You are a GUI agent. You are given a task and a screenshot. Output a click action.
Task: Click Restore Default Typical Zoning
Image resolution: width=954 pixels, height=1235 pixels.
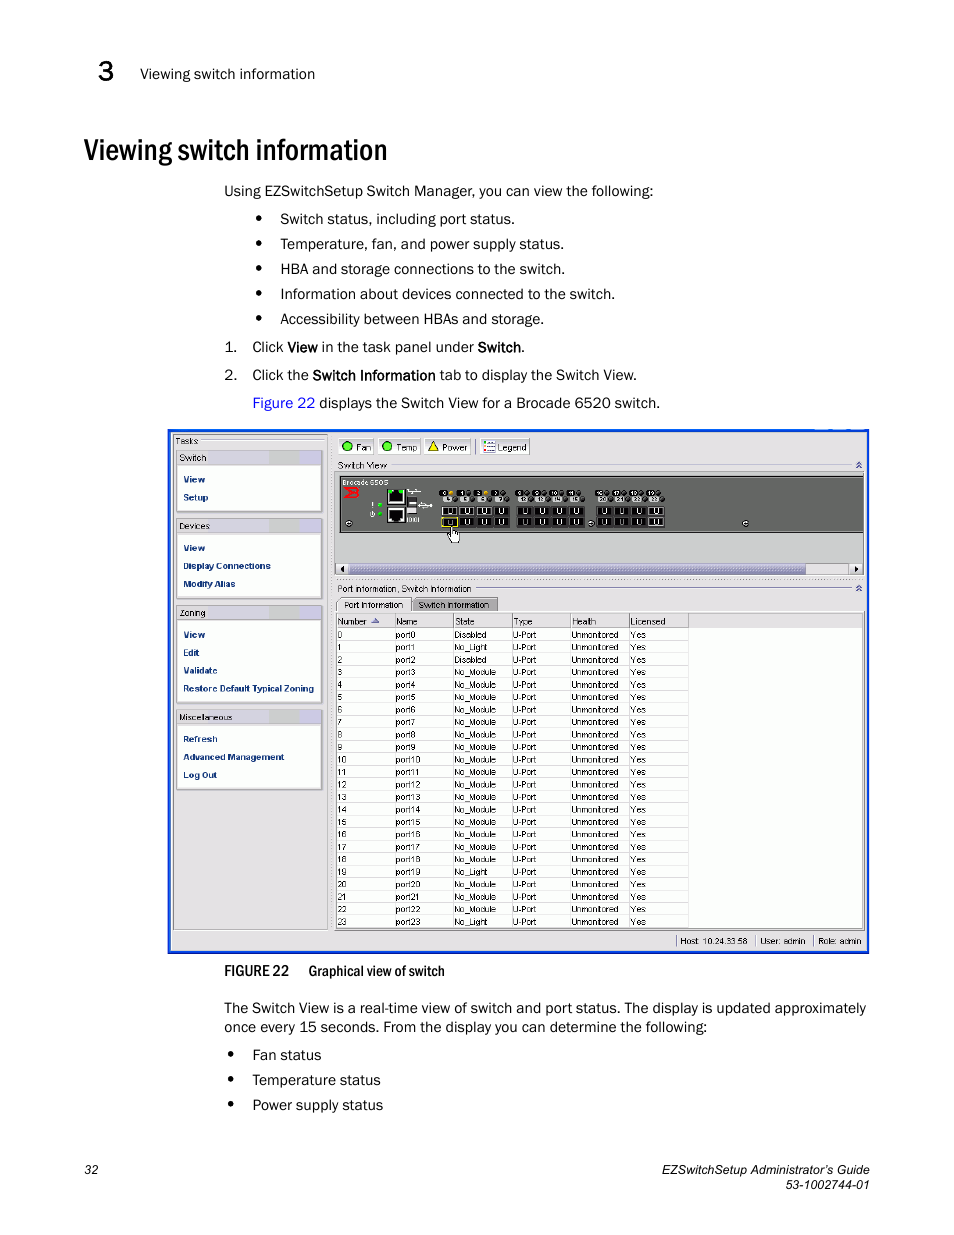tap(248, 689)
